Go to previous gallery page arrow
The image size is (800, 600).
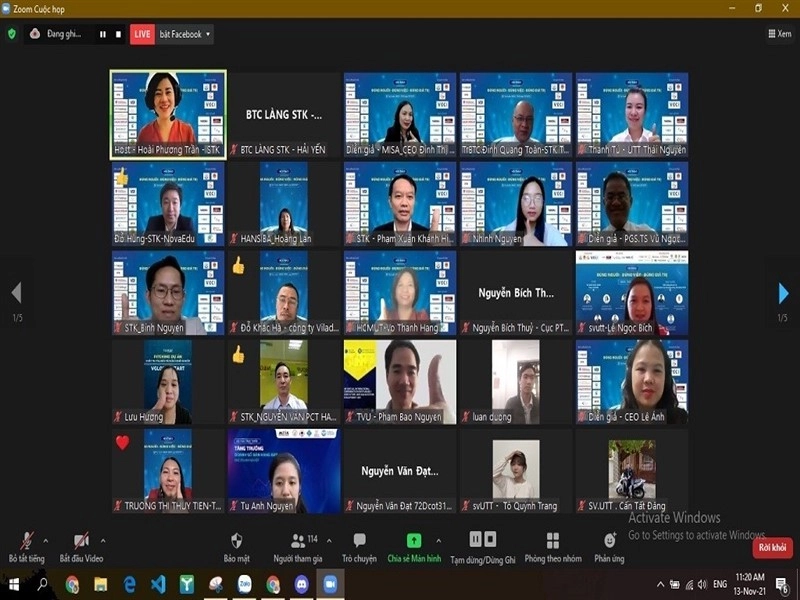tap(15, 292)
